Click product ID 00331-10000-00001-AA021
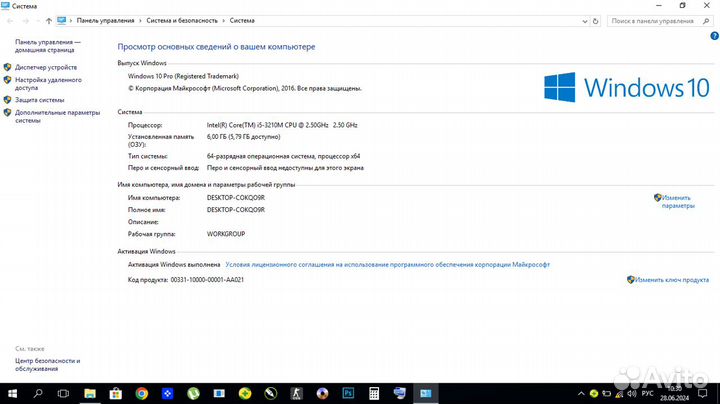The height and width of the screenshot is (404, 720). [x=207, y=280]
